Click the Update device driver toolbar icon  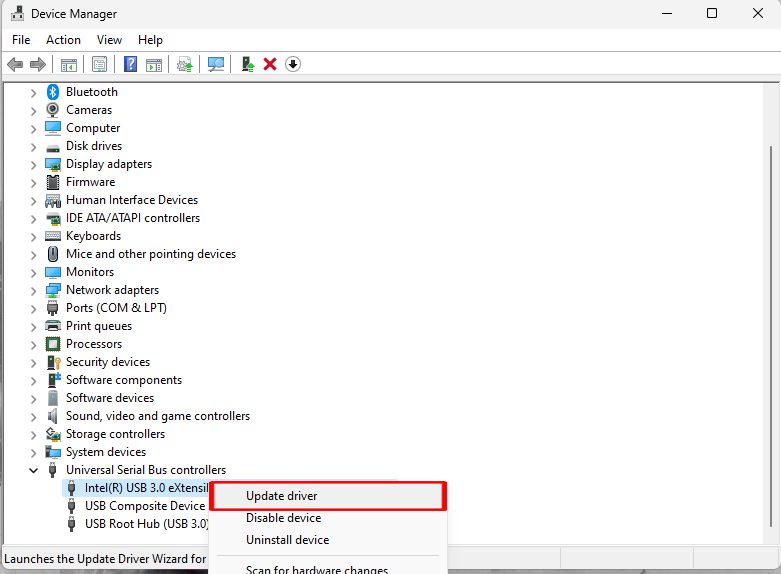point(185,64)
